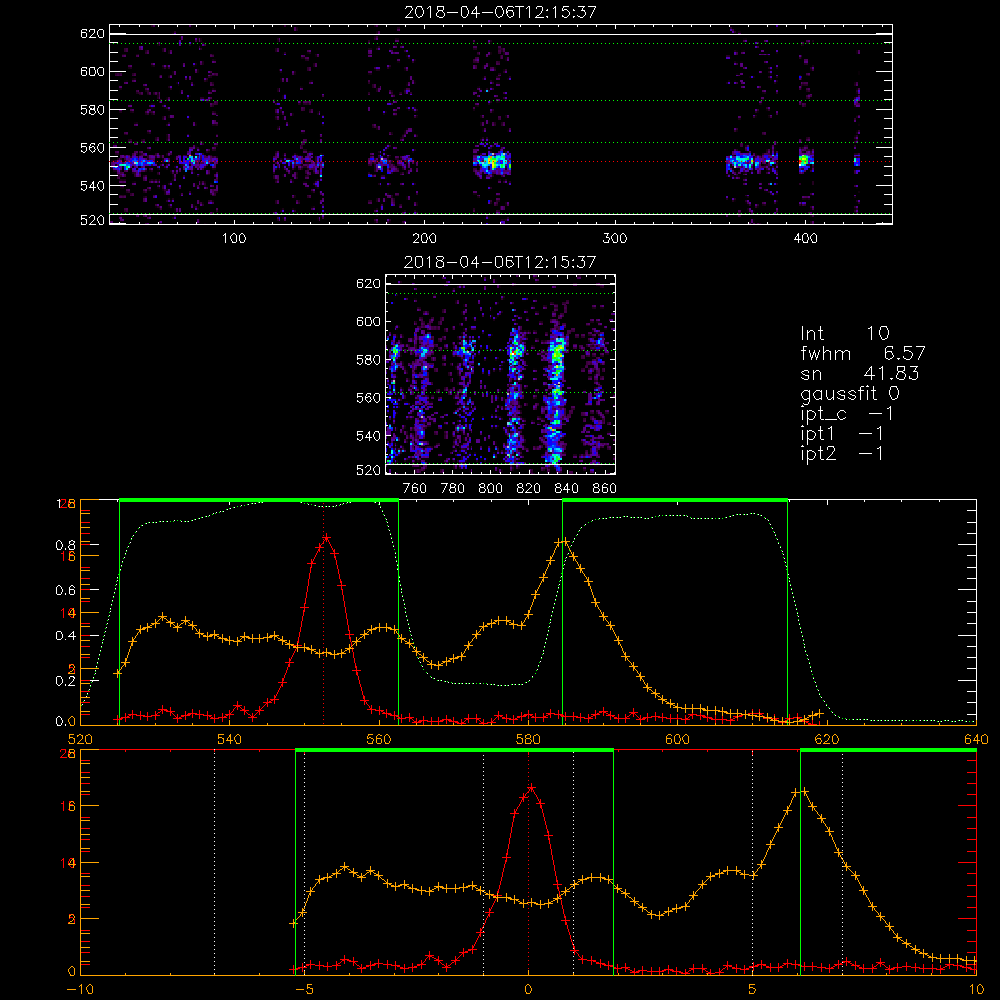Image resolution: width=1000 pixels, height=1000 pixels.
Task: Click the middle spectrogram title 2018-04-06T12:15:37
Action: tap(500, 262)
